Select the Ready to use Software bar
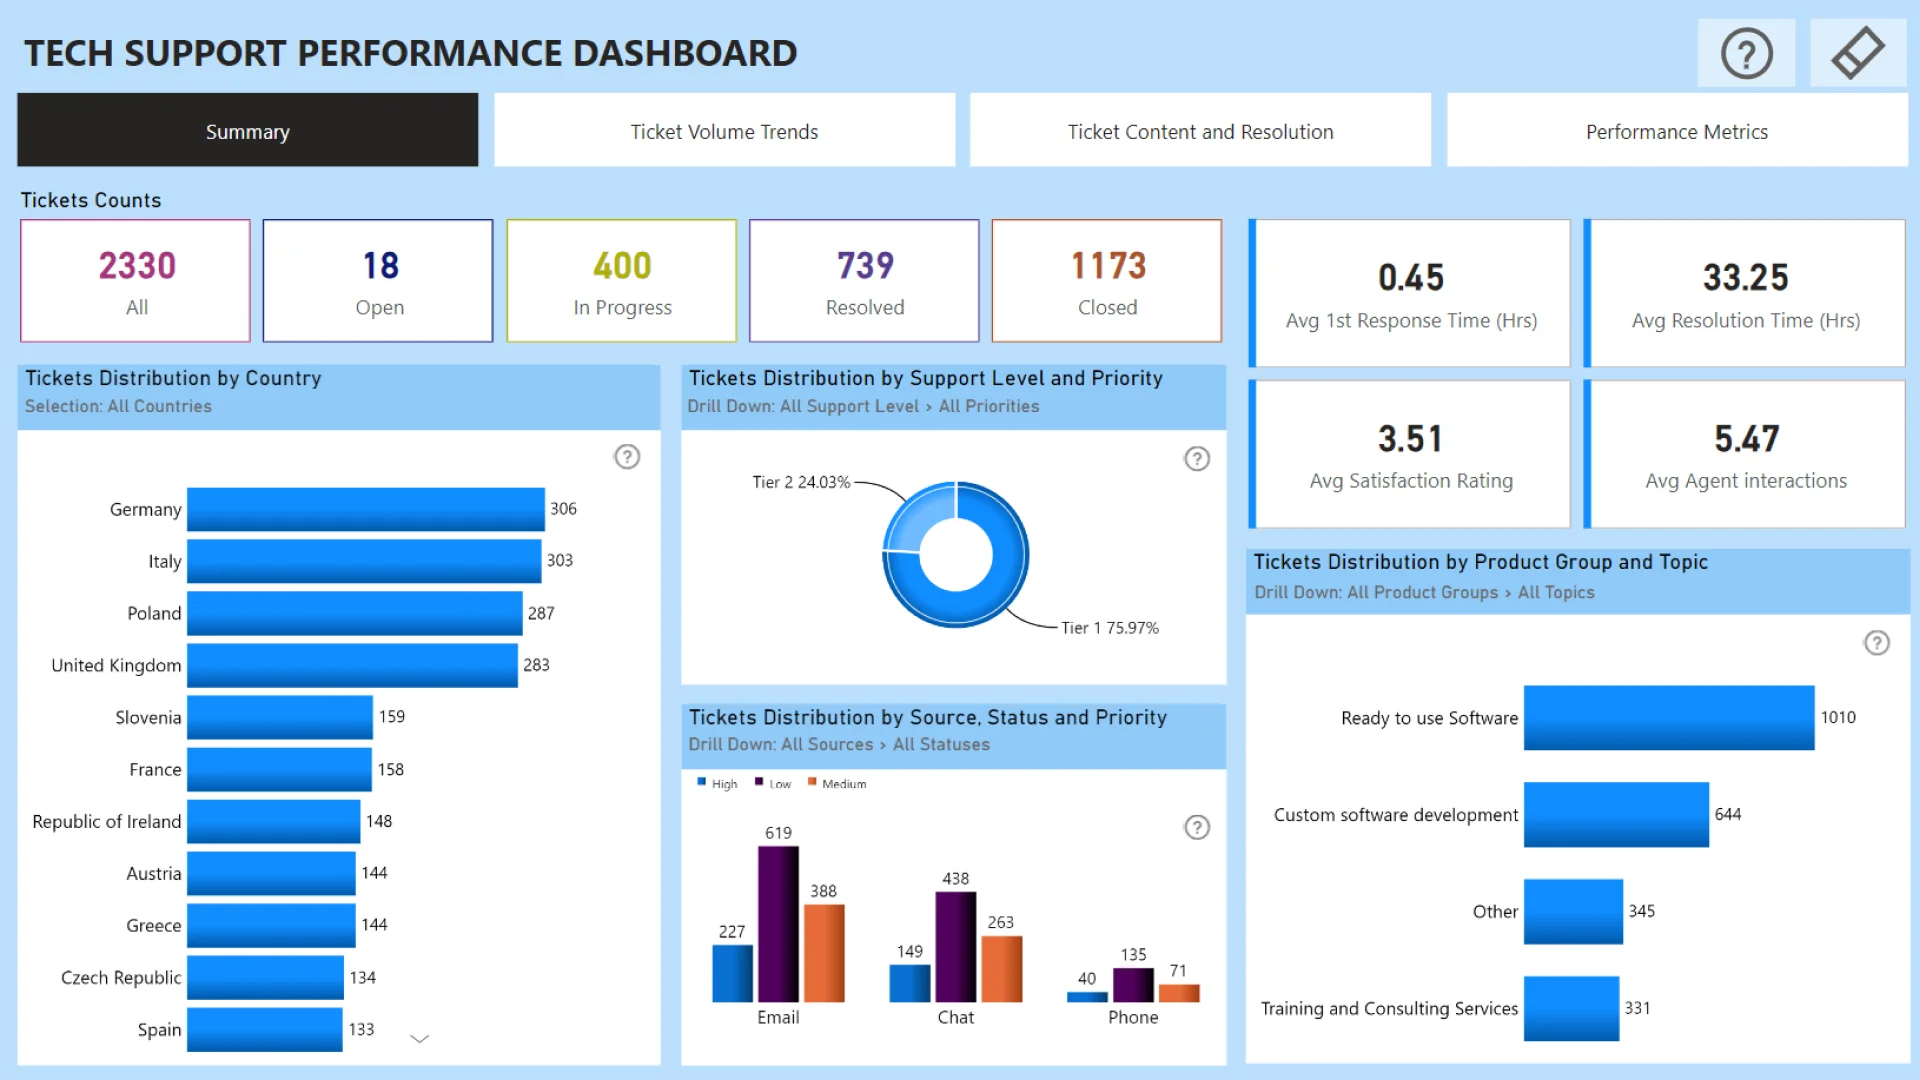Screen dimensions: 1920x1080 1669,718
